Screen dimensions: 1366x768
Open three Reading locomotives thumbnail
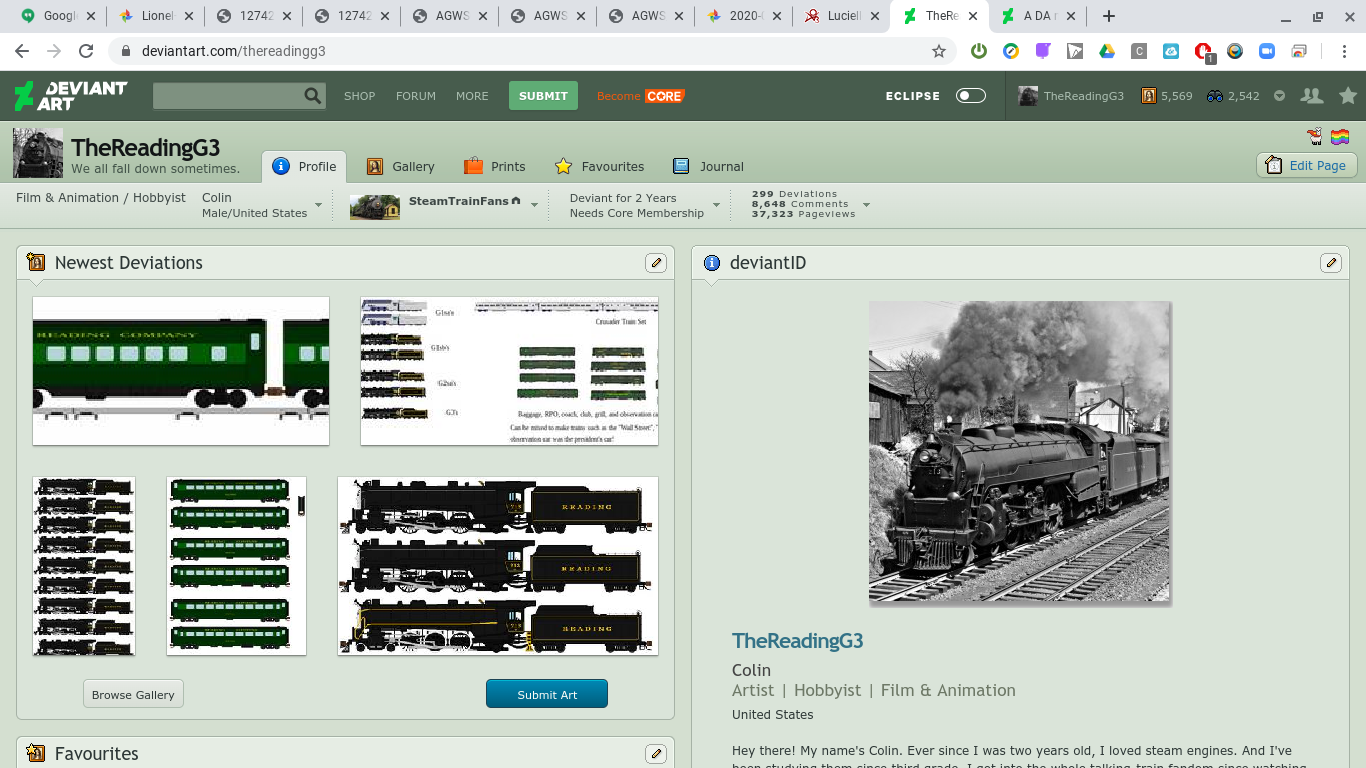coord(498,566)
